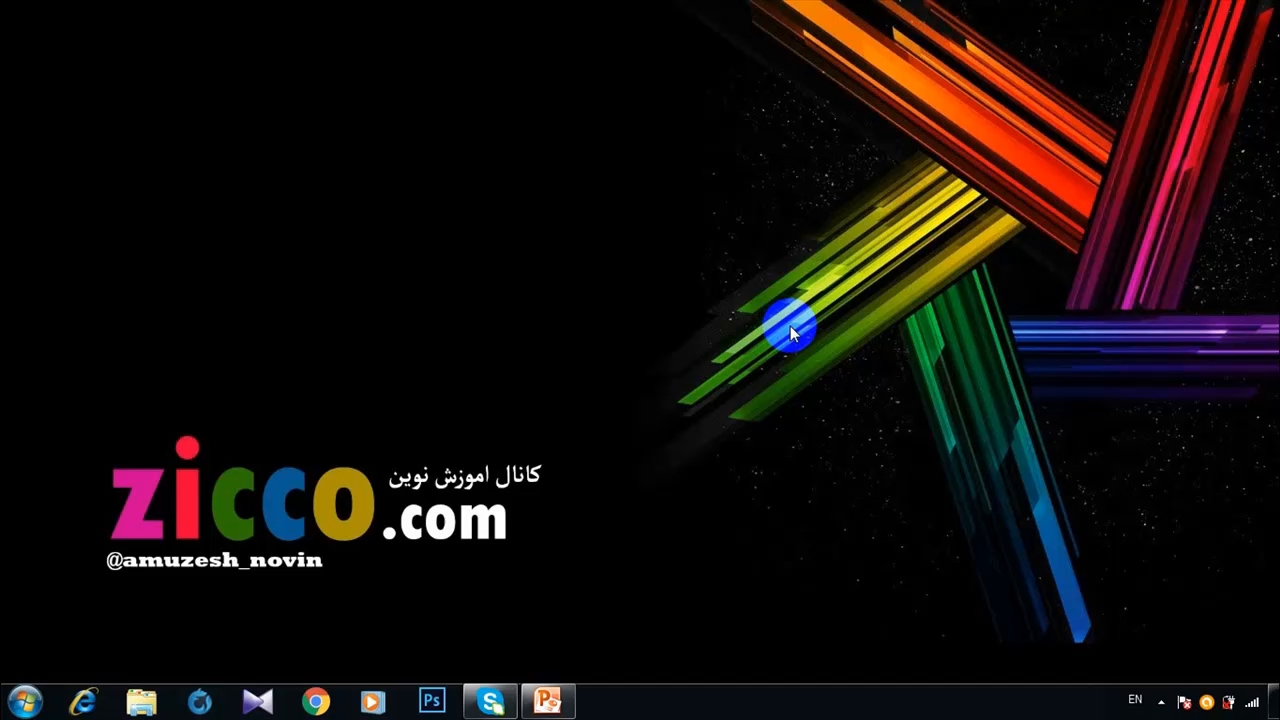Open Google Chrome from the taskbar
The height and width of the screenshot is (720, 1280).
316,701
